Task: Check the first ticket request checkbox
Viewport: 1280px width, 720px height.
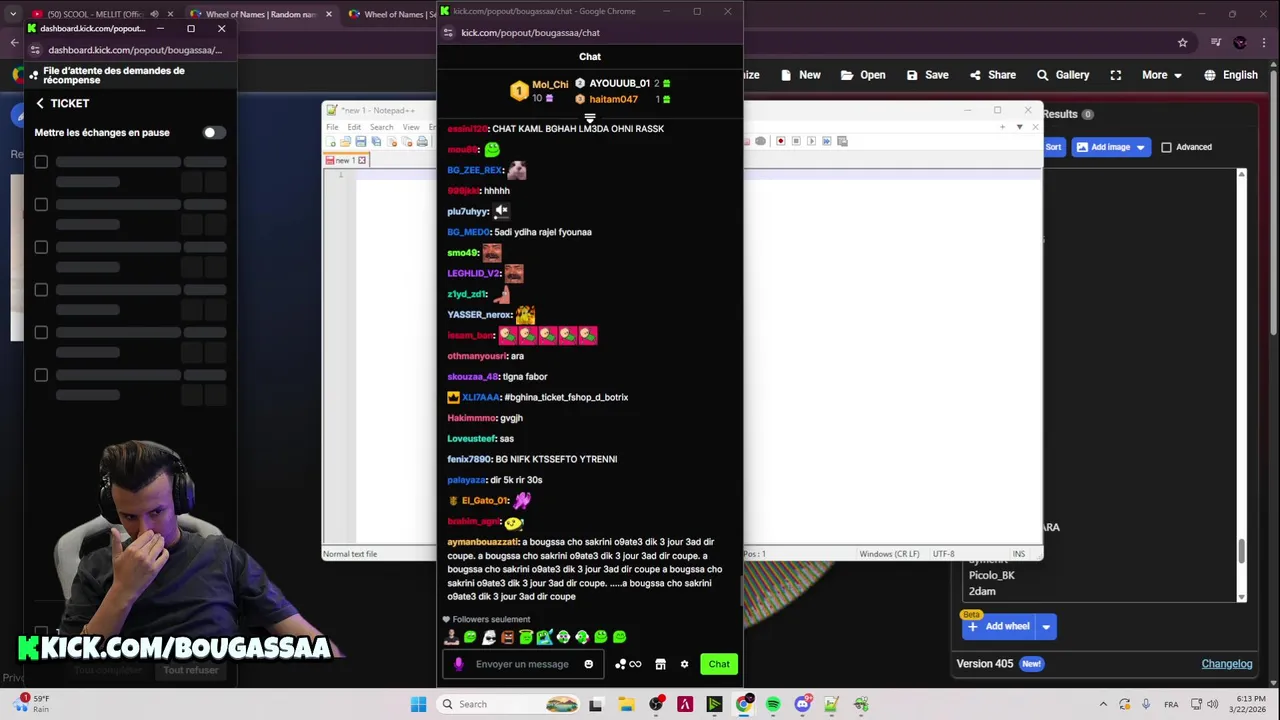Action: (x=41, y=161)
